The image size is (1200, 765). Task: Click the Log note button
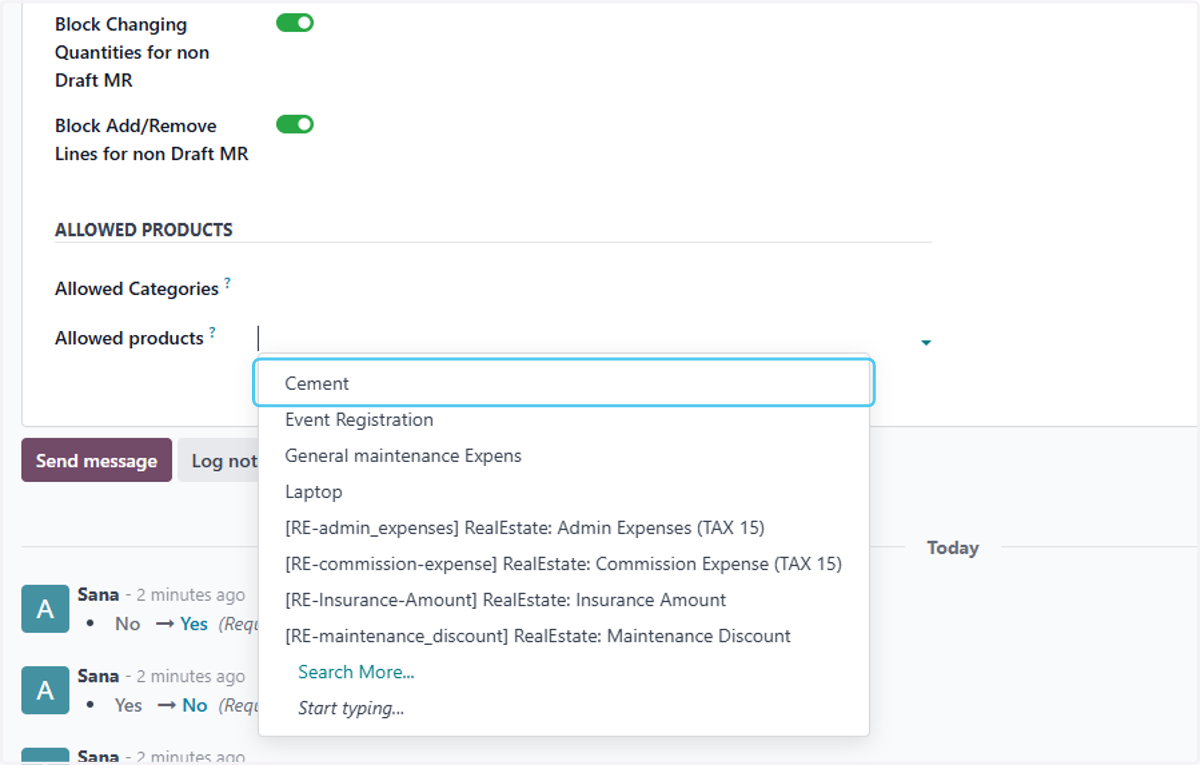point(218,460)
